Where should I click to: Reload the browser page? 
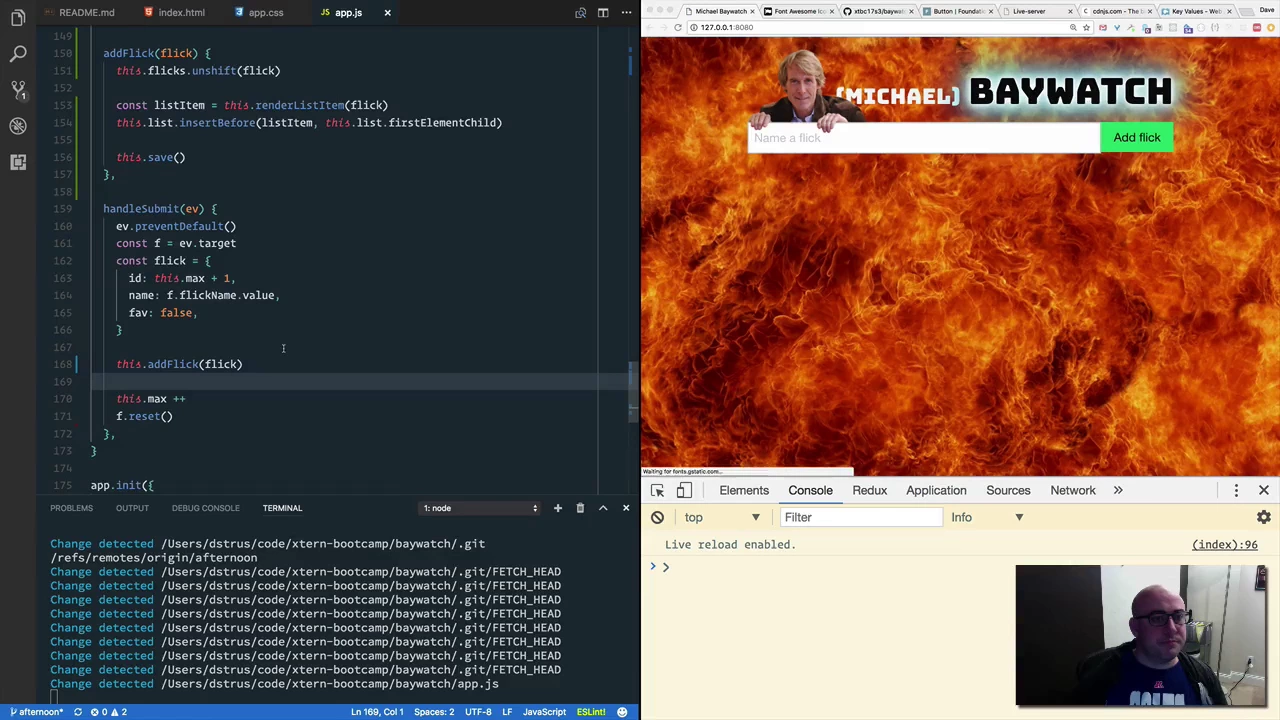(678, 27)
